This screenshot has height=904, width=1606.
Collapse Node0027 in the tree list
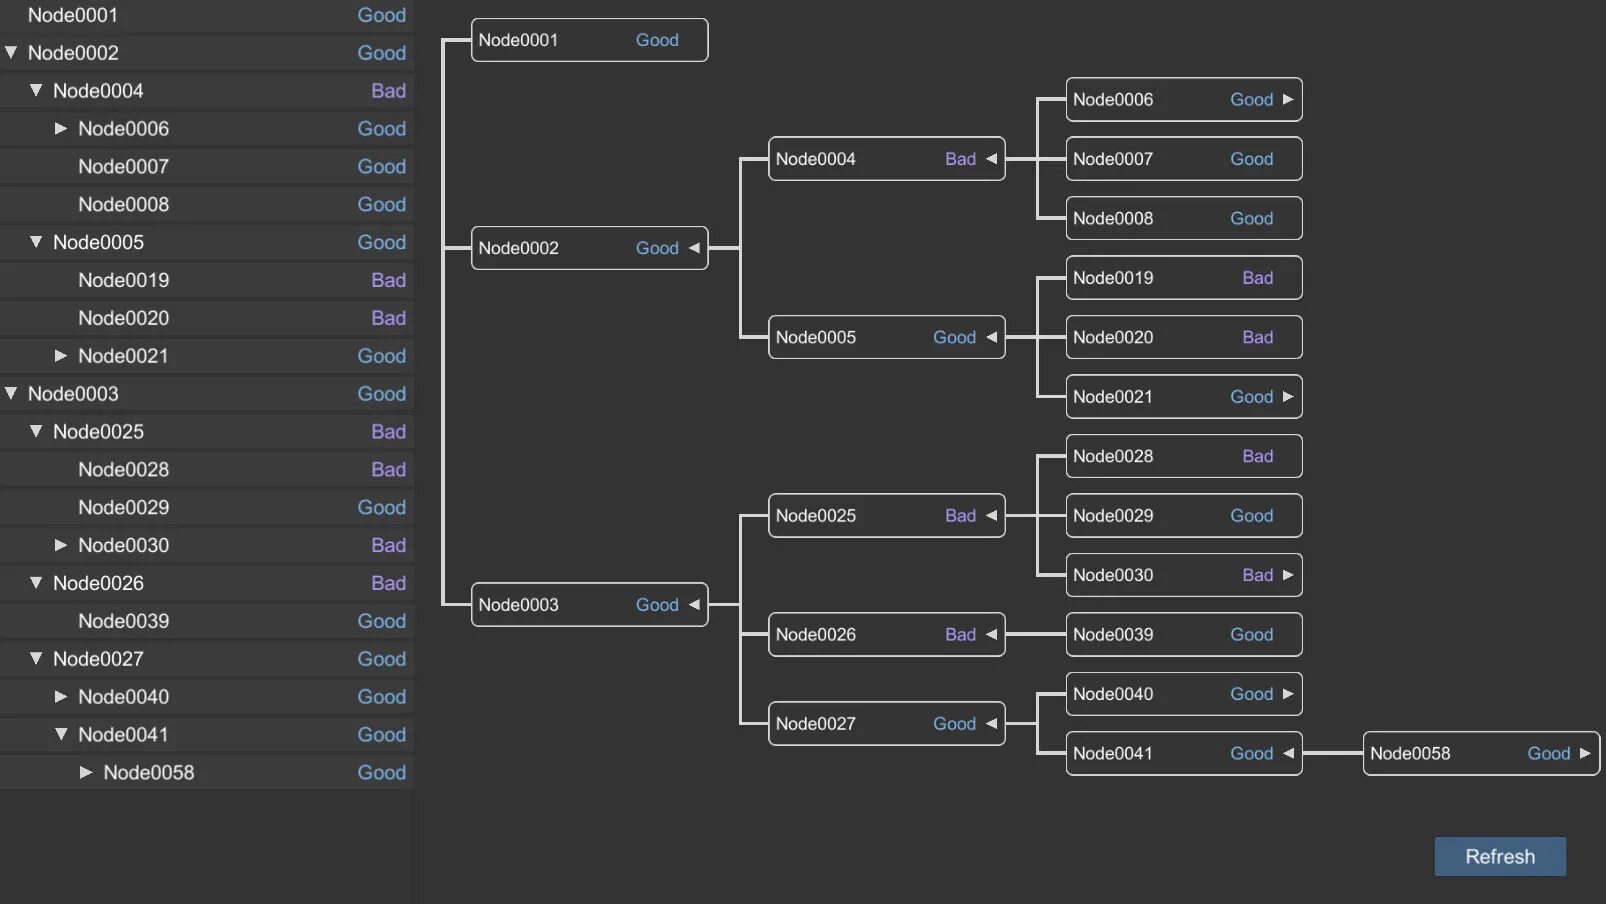36,658
